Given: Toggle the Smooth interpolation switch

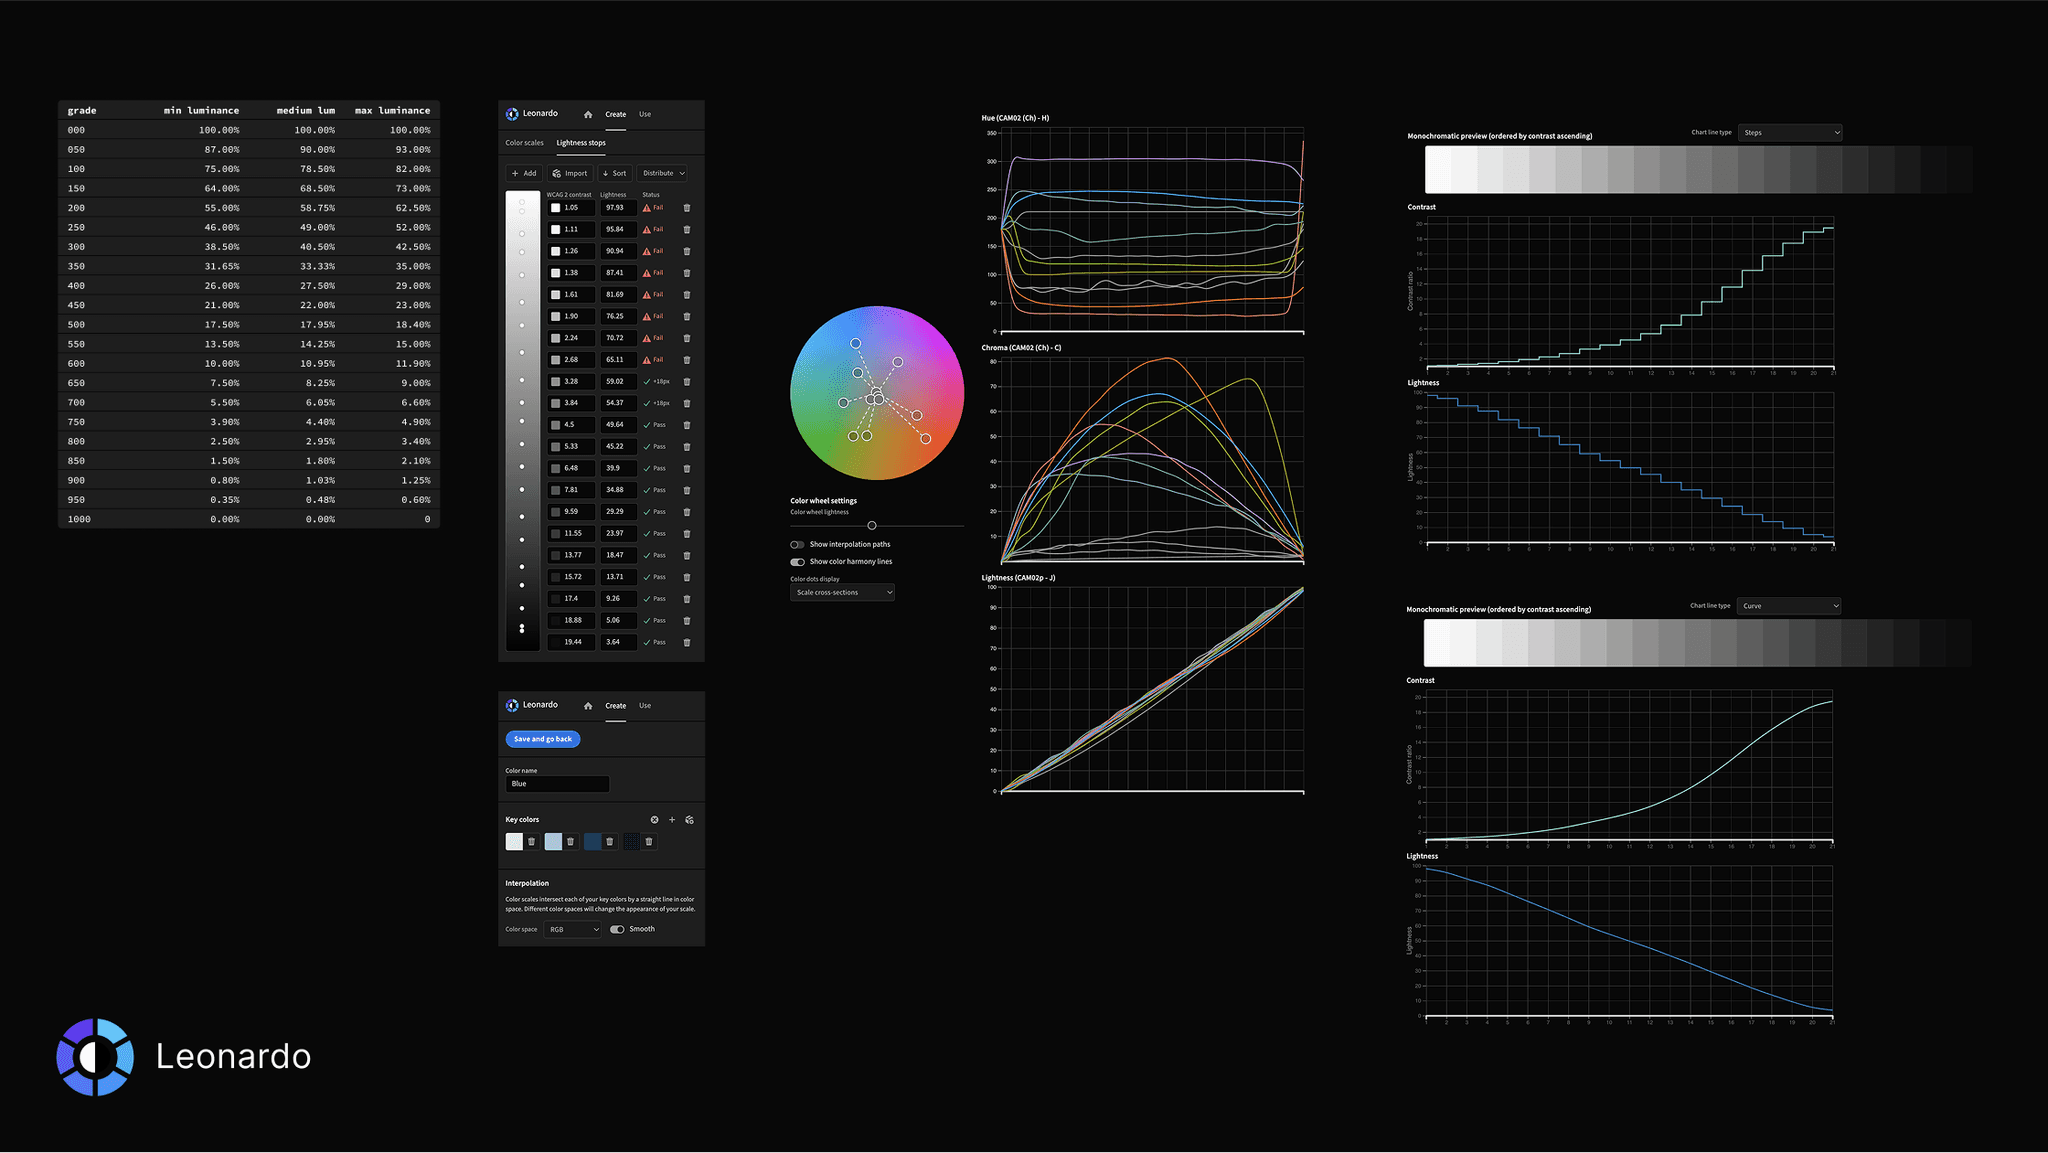Looking at the screenshot, I should pos(617,930).
